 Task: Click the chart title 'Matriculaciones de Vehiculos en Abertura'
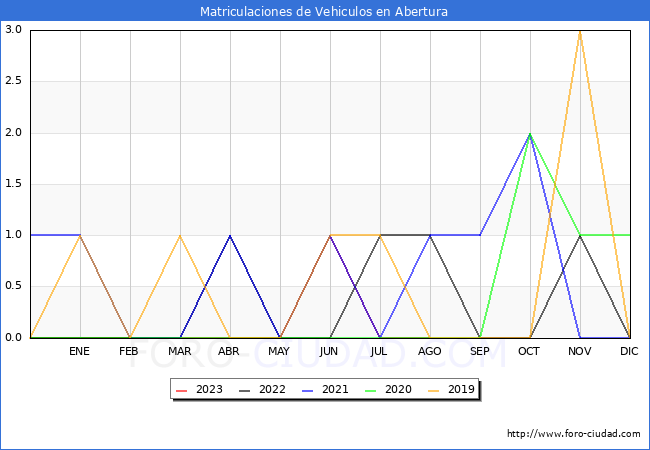(x=324, y=11)
